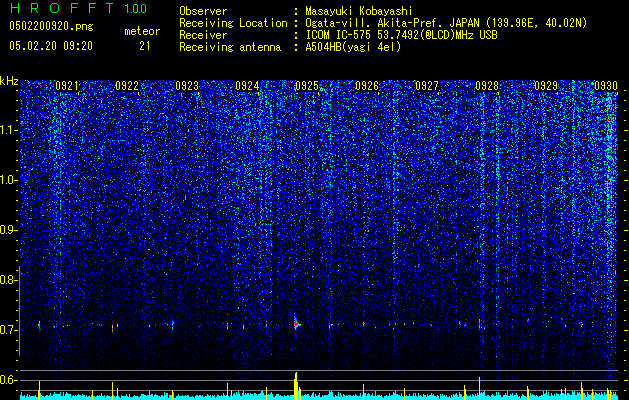
Task: Click the 0923 time marker
Action: click(x=187, y=86)
